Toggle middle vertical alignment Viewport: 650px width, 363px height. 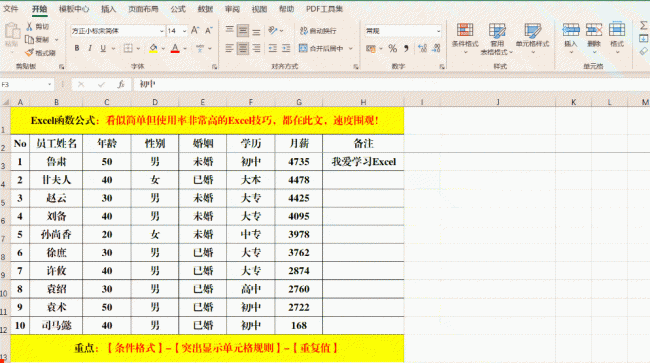243,30
